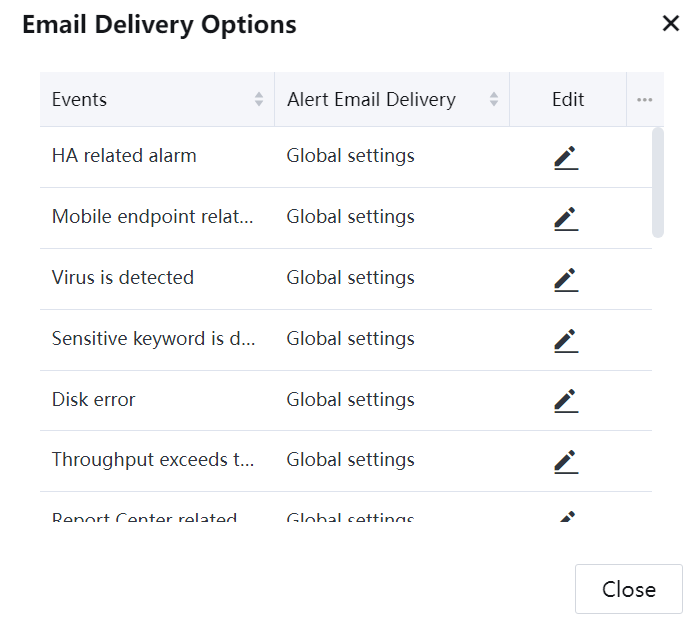Image resolution: width=698 pixels, height=622 pixels.
Task: Click the Close button
Action: [x=628, y=589]
